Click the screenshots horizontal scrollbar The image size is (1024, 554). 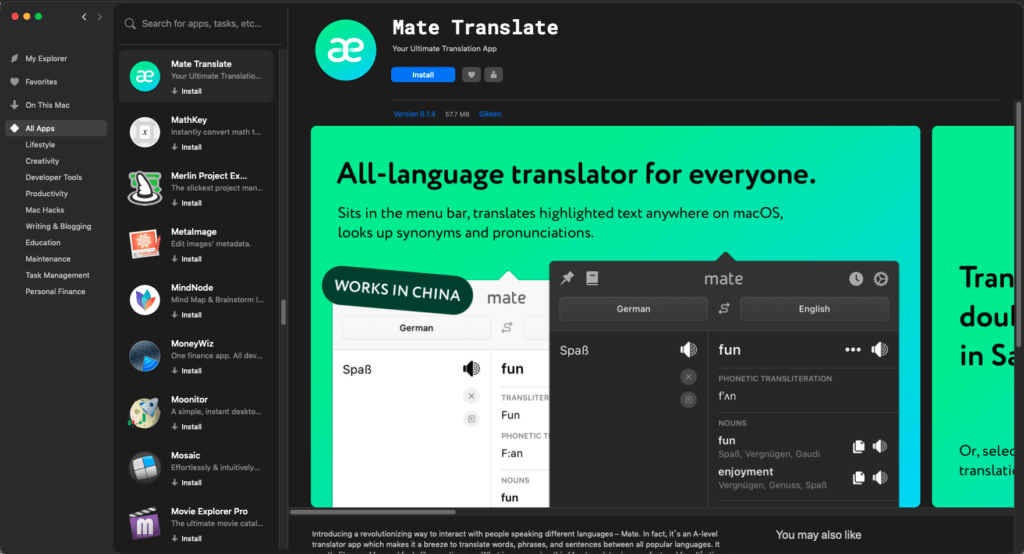tap(373, 512)
